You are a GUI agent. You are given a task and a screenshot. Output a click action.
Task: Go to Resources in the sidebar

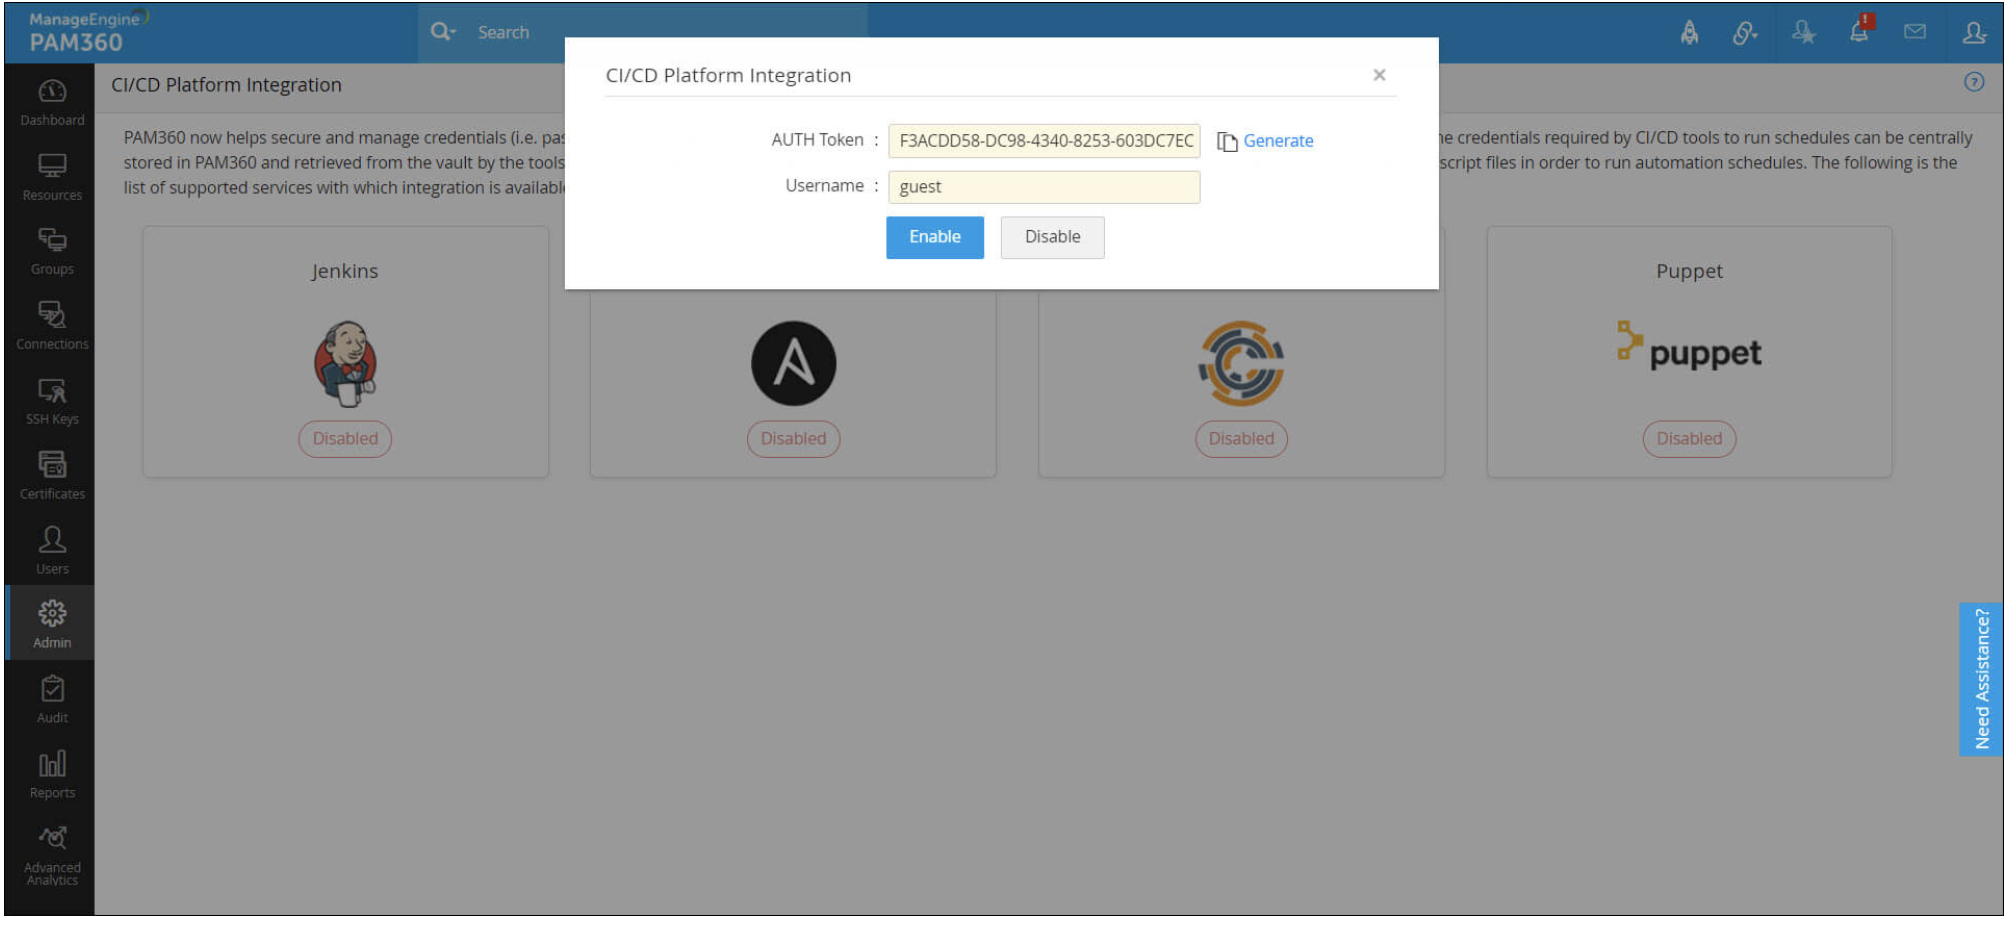click(52, 178)
